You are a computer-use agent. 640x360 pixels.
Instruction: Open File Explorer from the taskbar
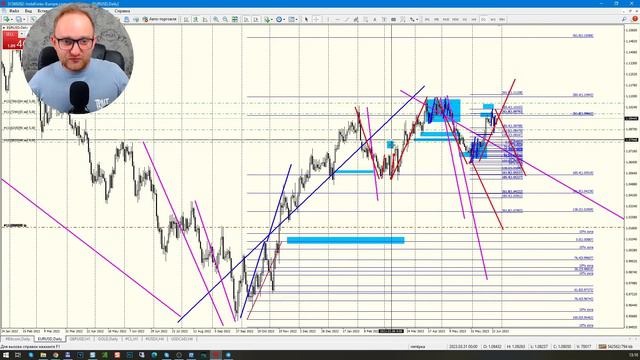click(43, 355)
